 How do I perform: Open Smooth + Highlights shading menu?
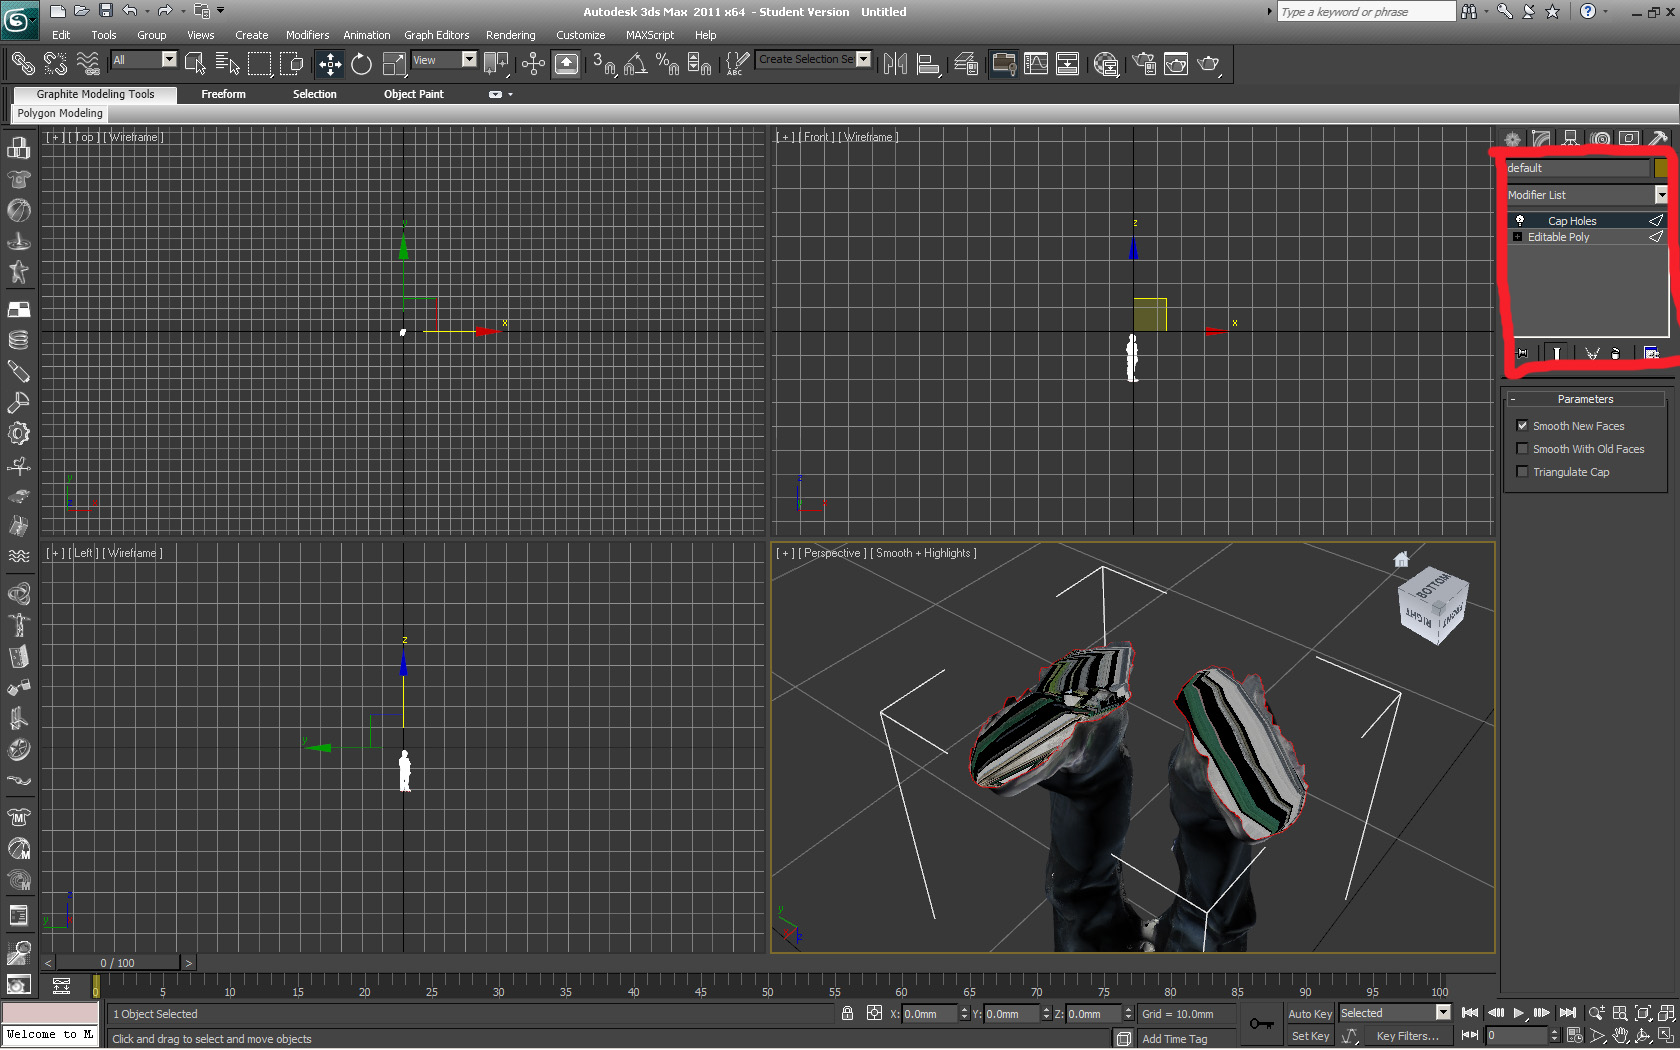click(923, 553)
